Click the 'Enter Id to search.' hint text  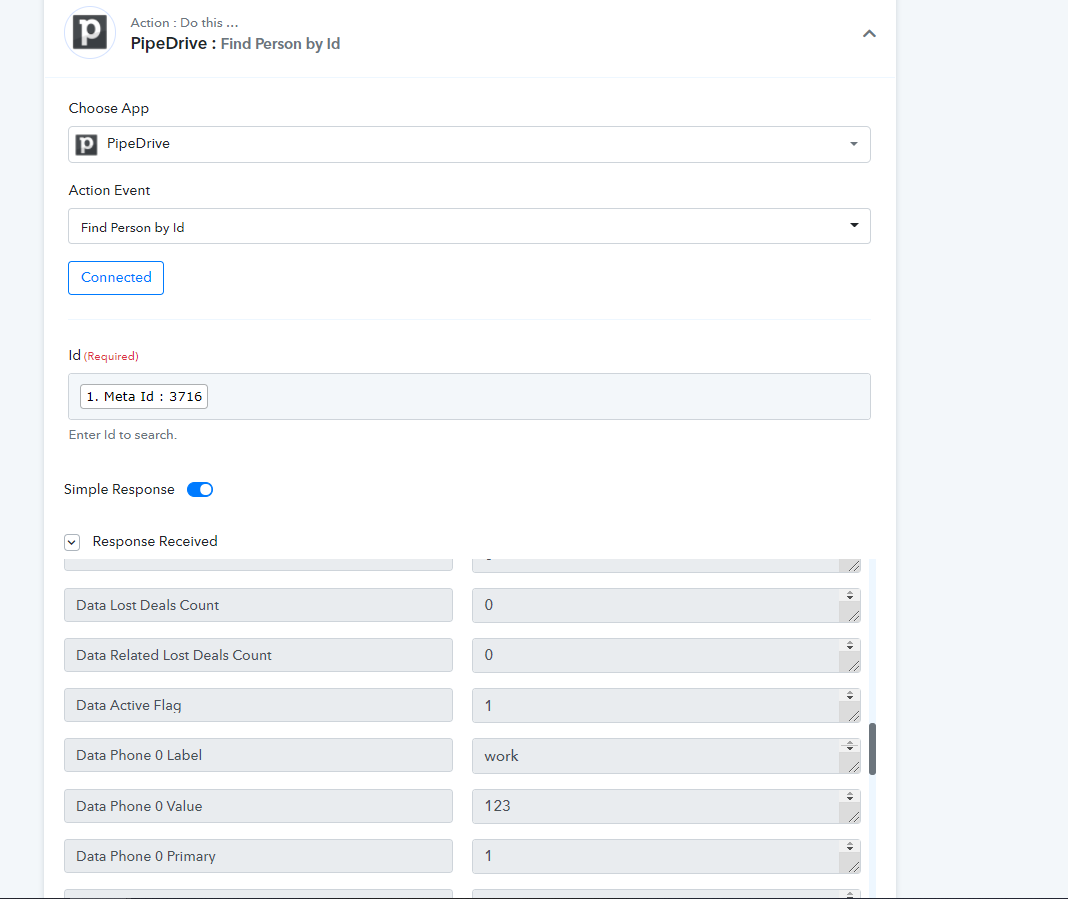click(x=123, y=435)
